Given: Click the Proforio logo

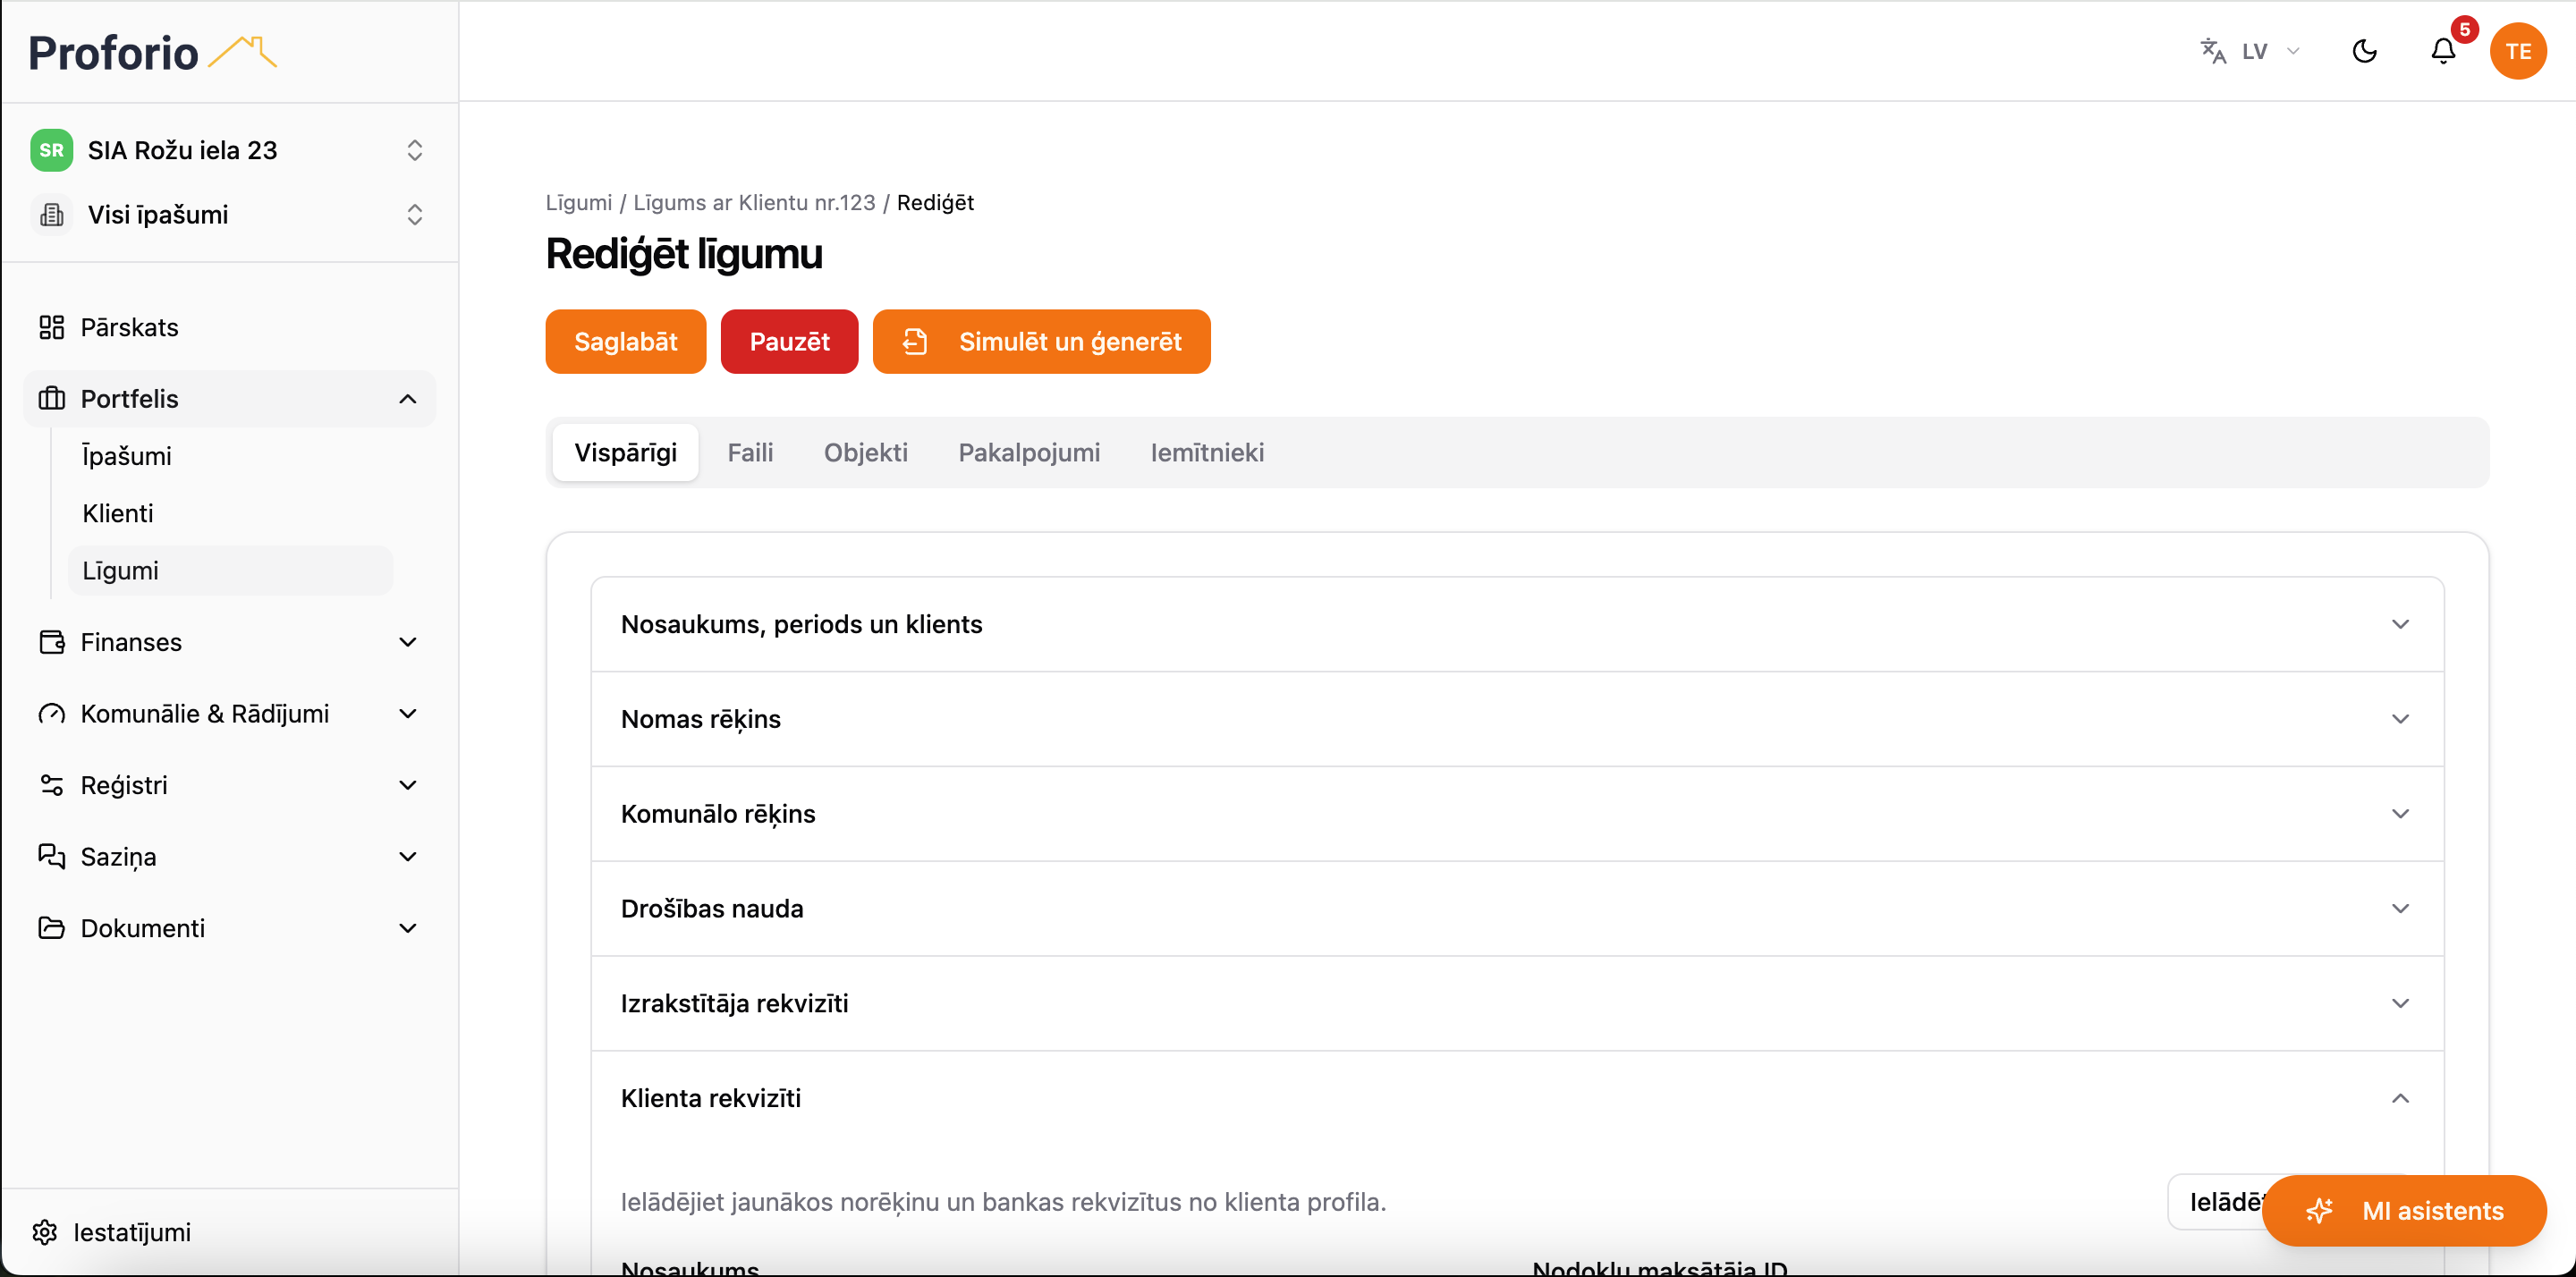Looking at the screenshot, I should point(152,52).
